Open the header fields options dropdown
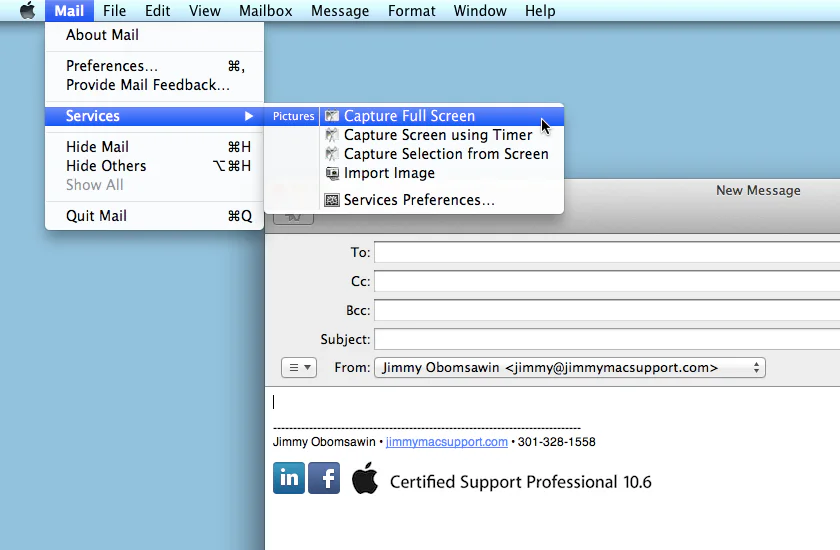Image resolution: width=840 pixels, height=550 pixels. tap(299, 367)
